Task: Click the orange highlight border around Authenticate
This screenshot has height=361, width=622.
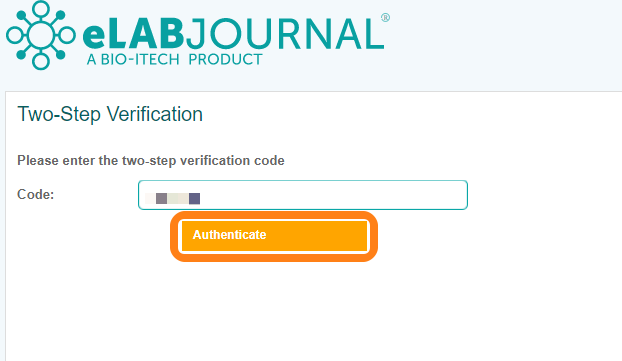Action: point(274,215)
